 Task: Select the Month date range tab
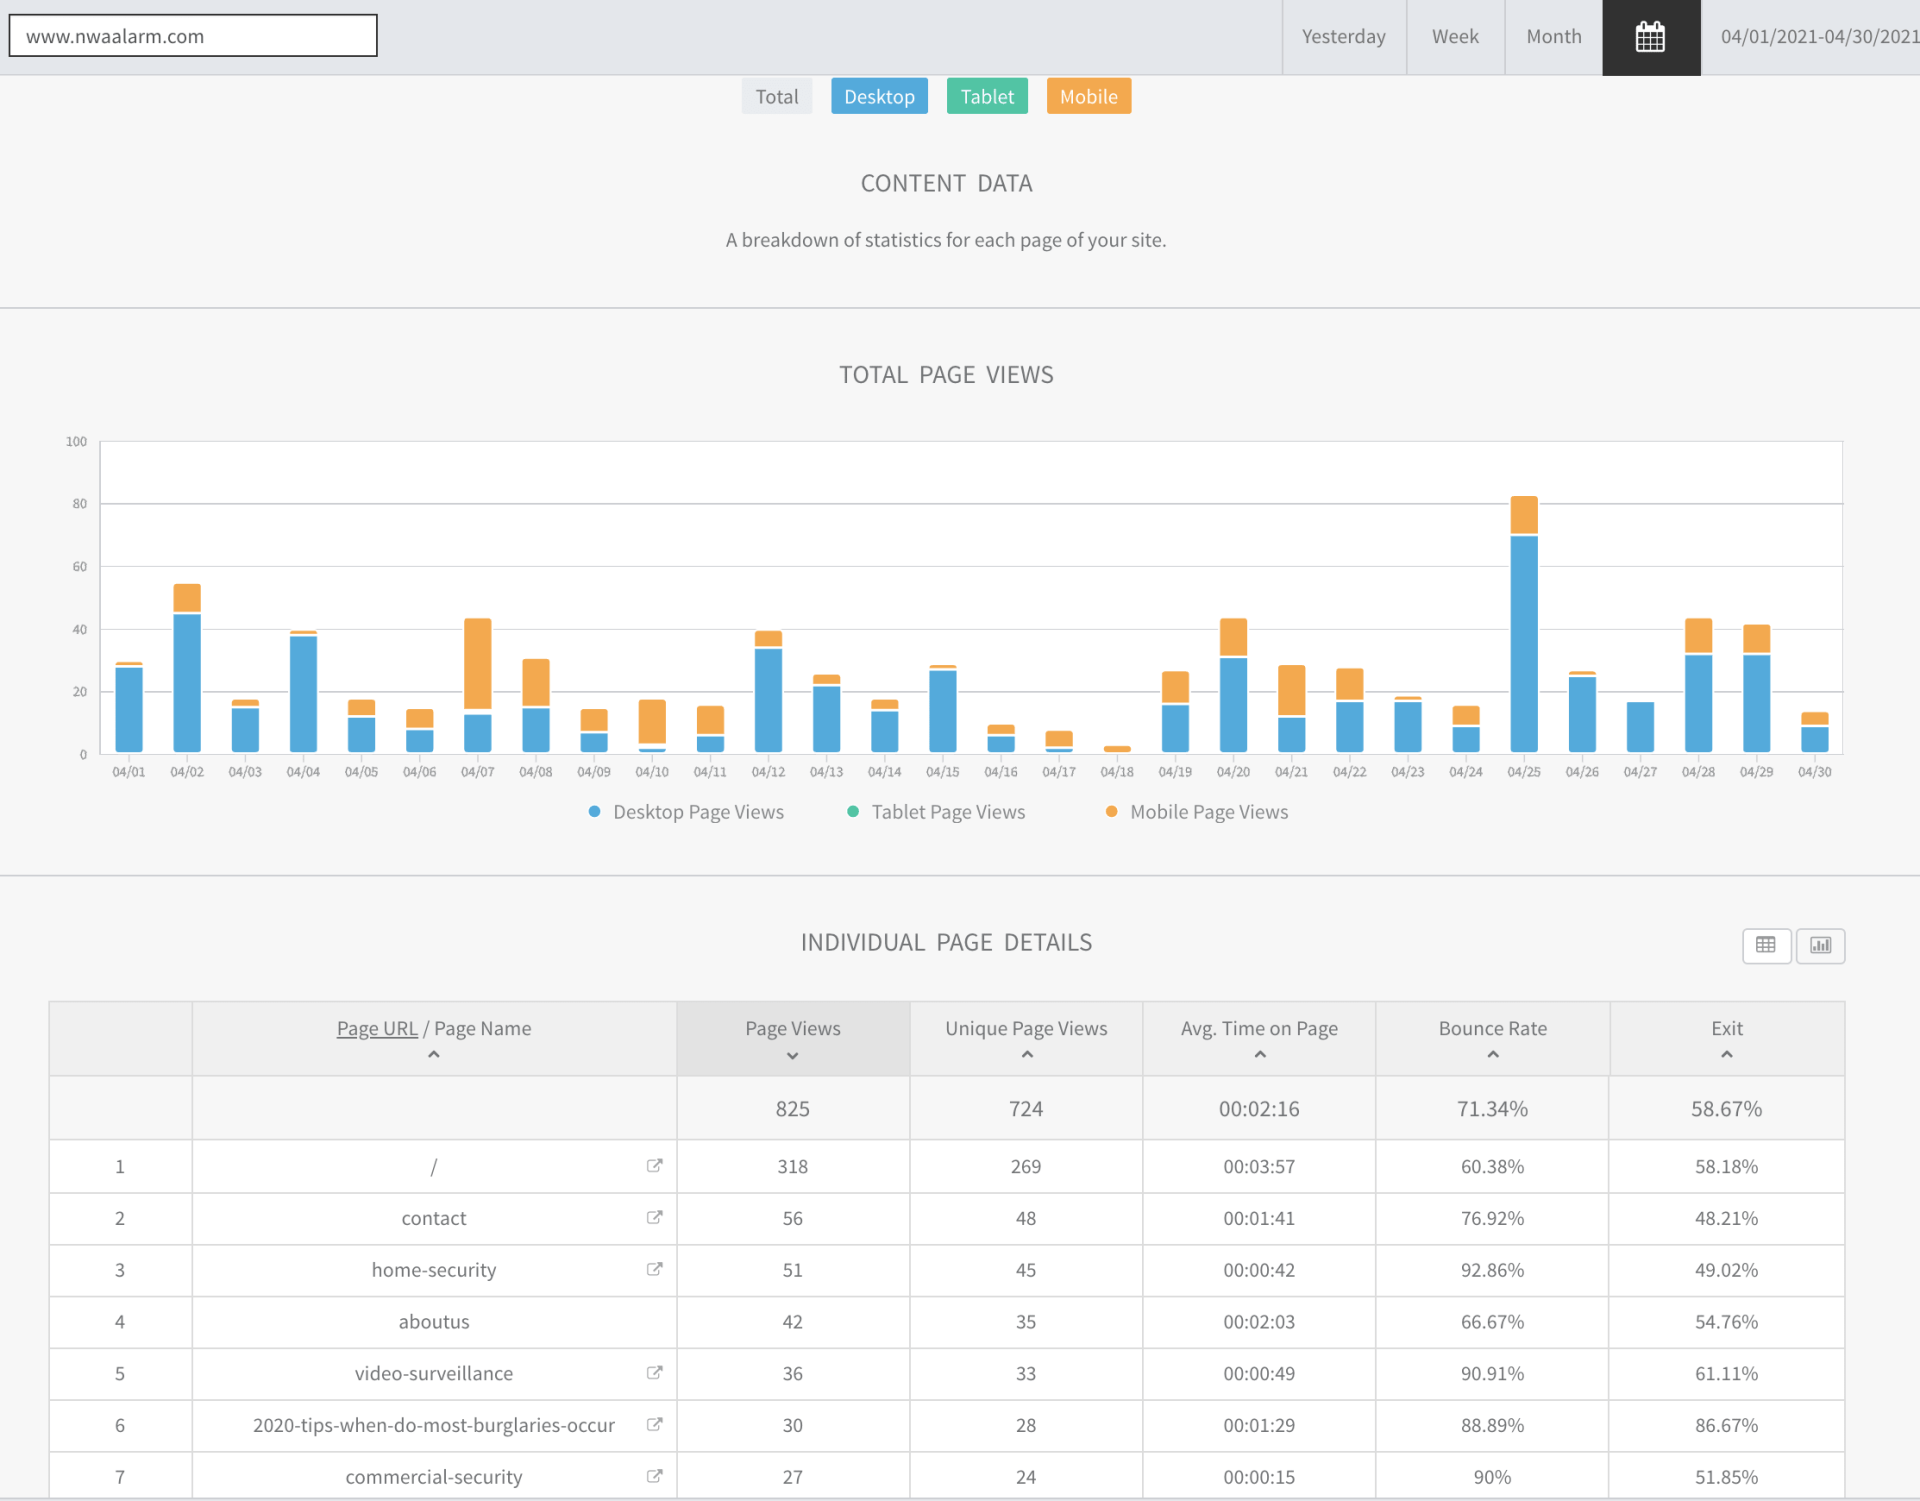click(1553, 37)
